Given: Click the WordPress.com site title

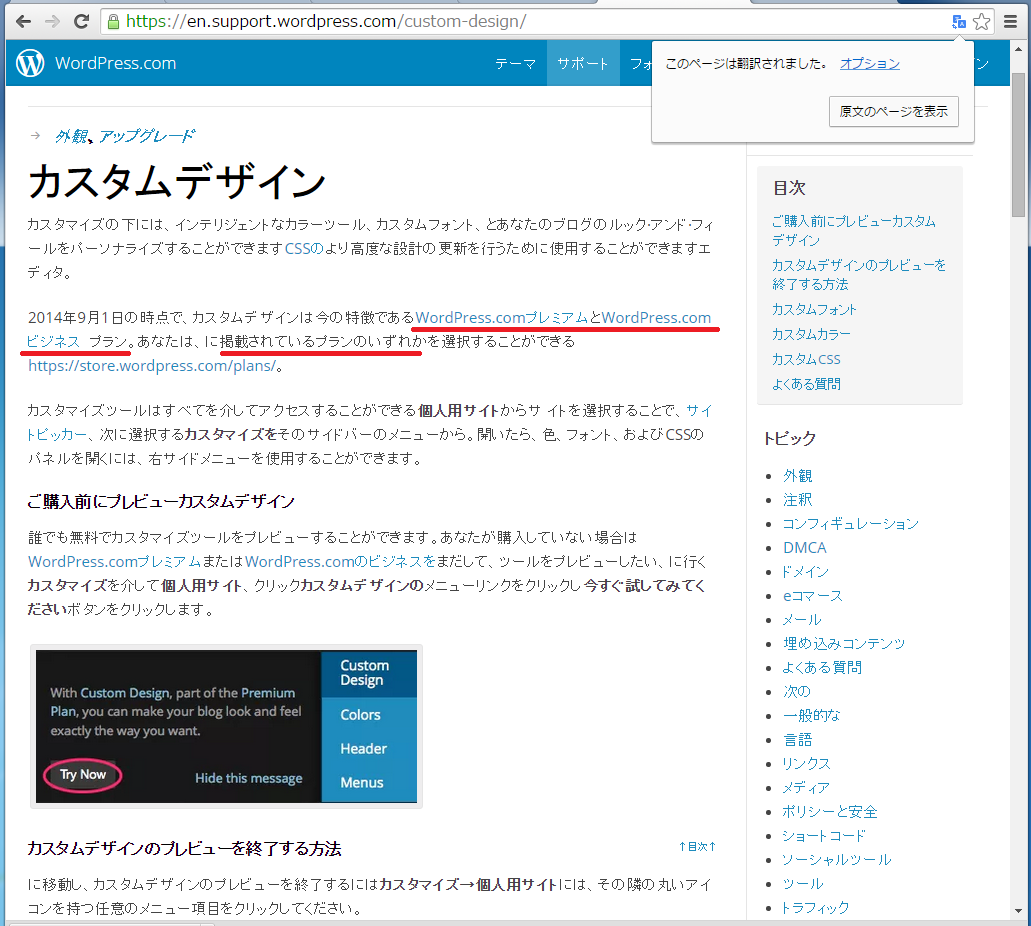Looking at the screenshot, I should pyautogui.click(x=116, y=63).
